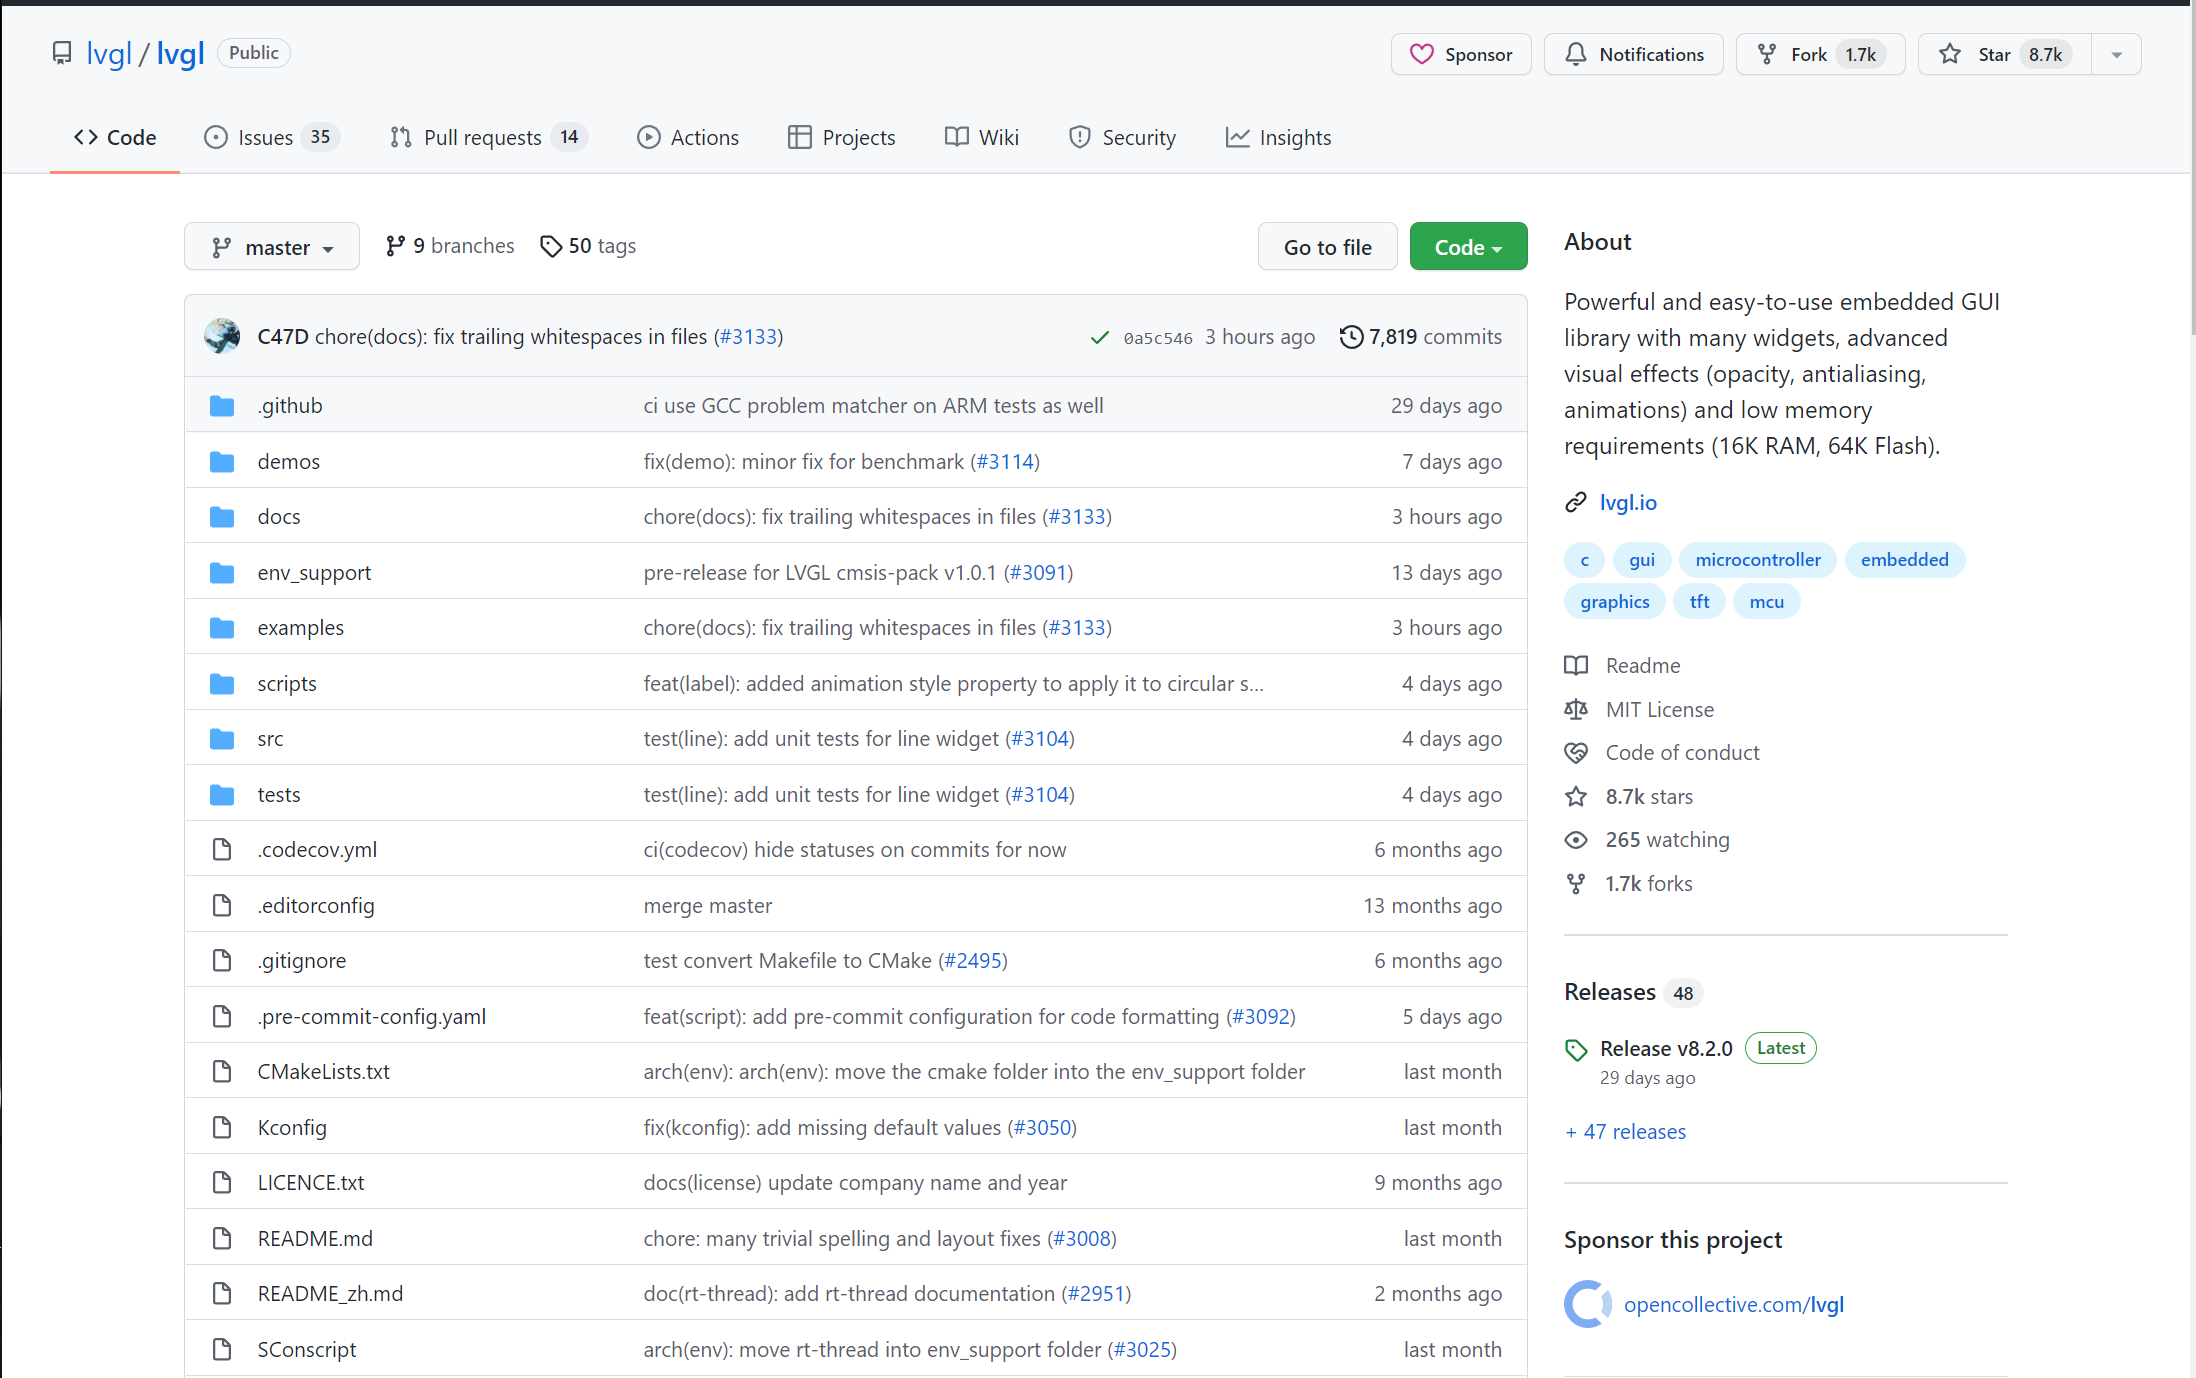The width and height of the screenshot is (2196, 1378).
Task: Open the opencollective.com/lvgl sponsor link
Action: click(1733, 1304)
